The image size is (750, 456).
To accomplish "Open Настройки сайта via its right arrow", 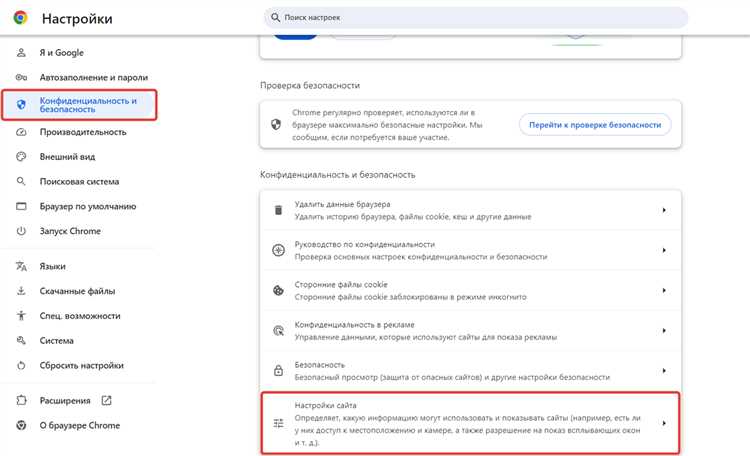I will [664, 423].
